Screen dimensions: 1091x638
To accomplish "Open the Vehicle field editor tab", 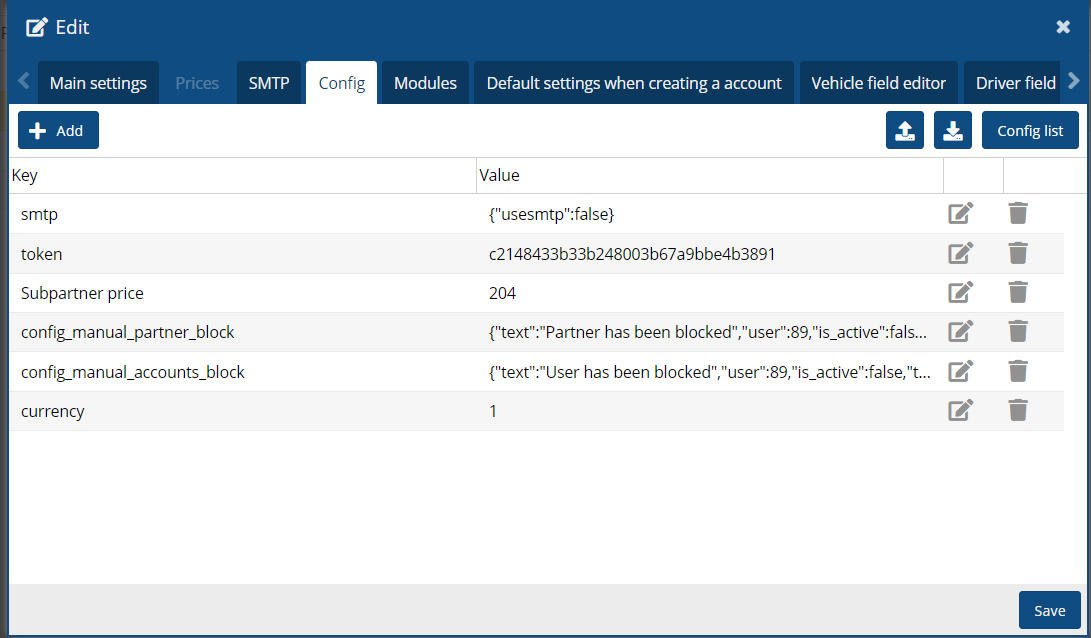I will pyautogui.click(x=878, y=83).
